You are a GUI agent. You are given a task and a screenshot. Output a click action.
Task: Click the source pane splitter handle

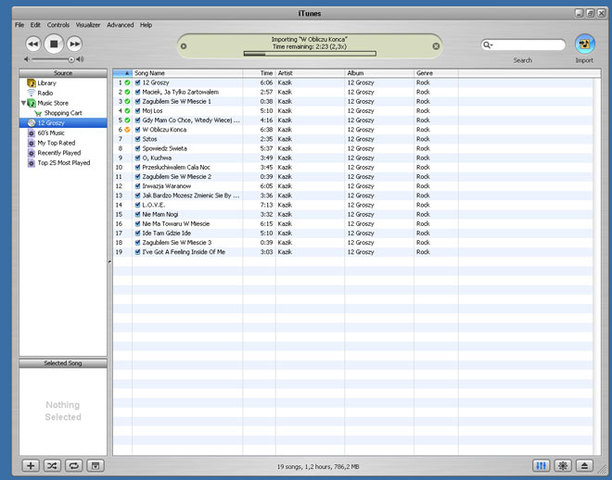pos(110,262)
